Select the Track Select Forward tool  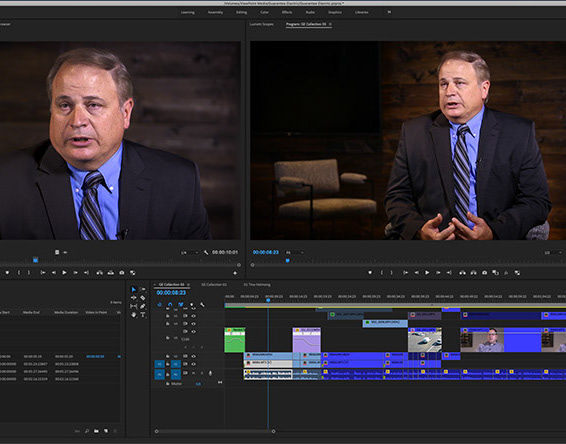[143, 290]
